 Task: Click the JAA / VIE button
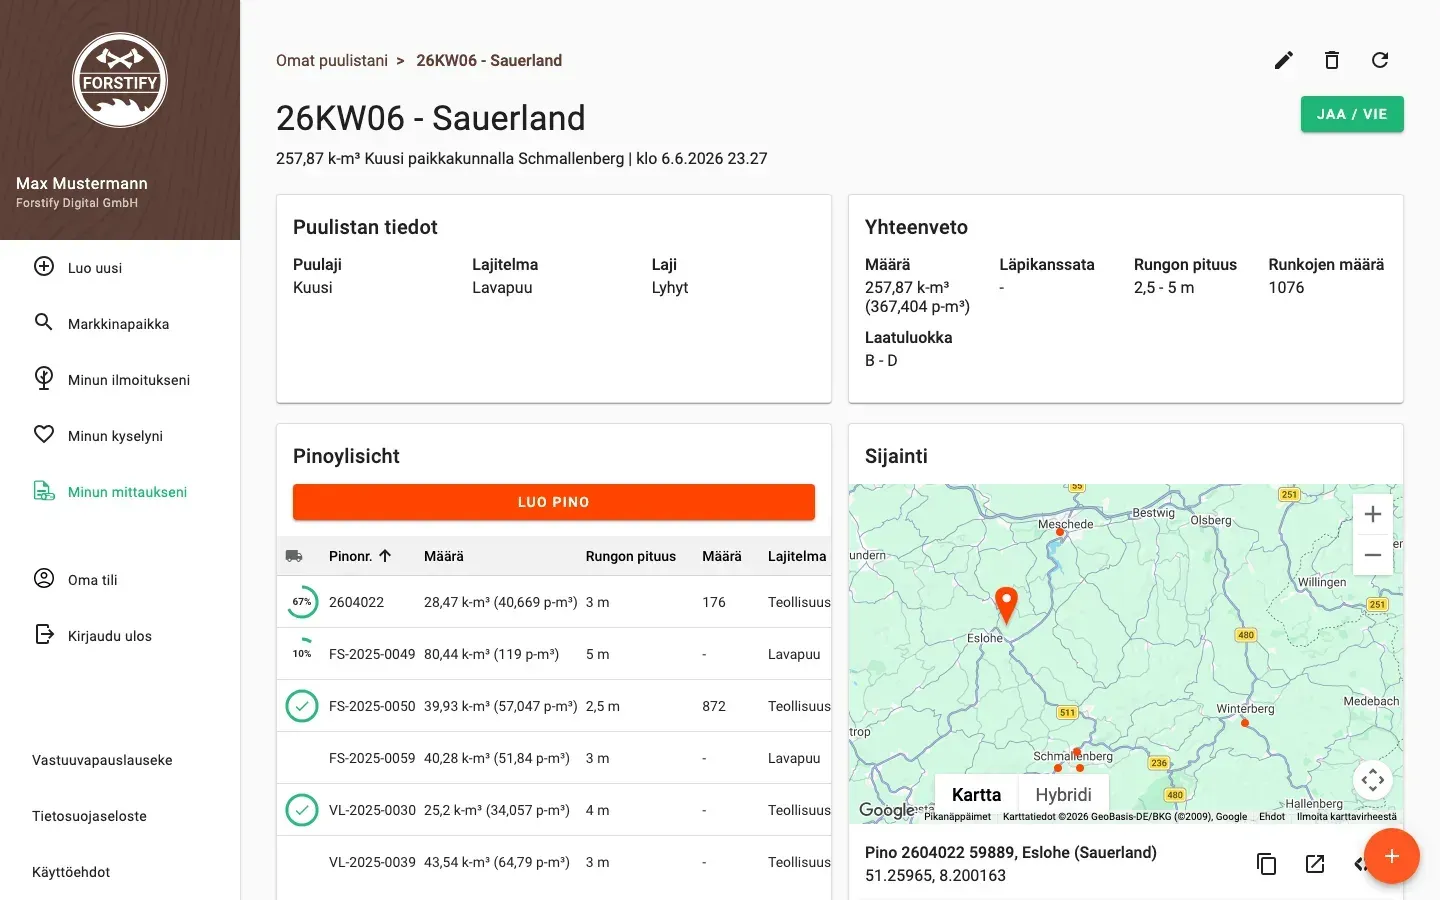coord(1352,114)
